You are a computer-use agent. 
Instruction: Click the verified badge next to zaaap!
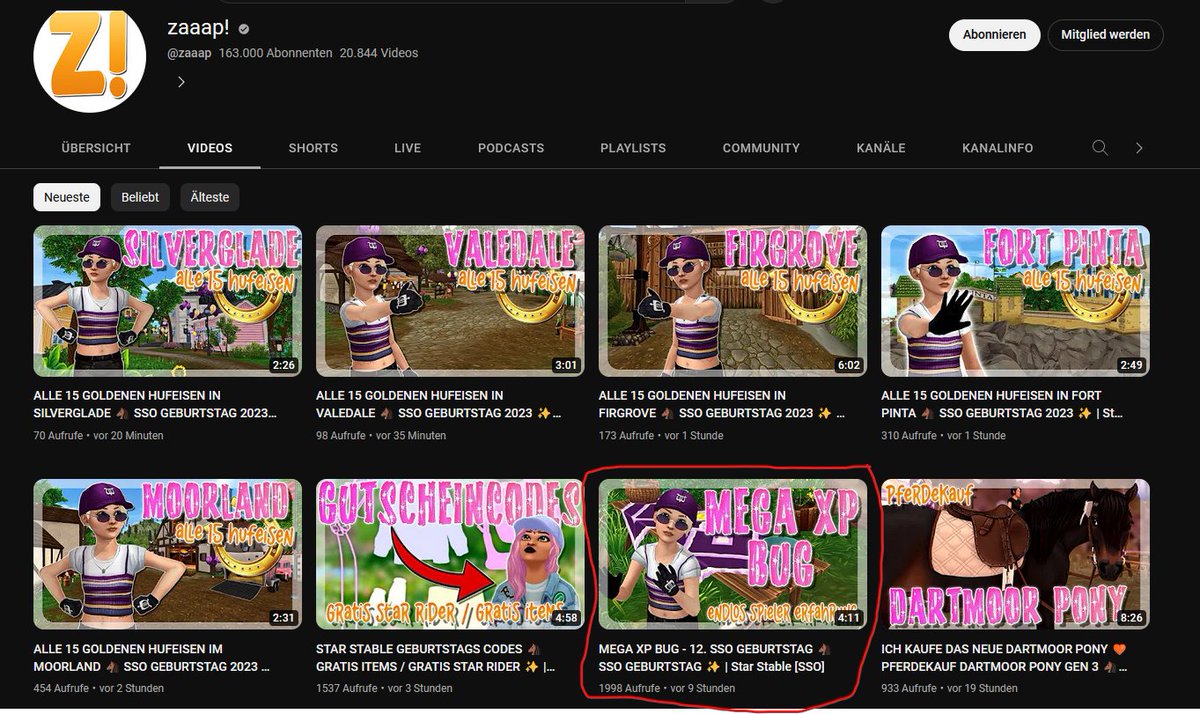click(x=242, y=28)
